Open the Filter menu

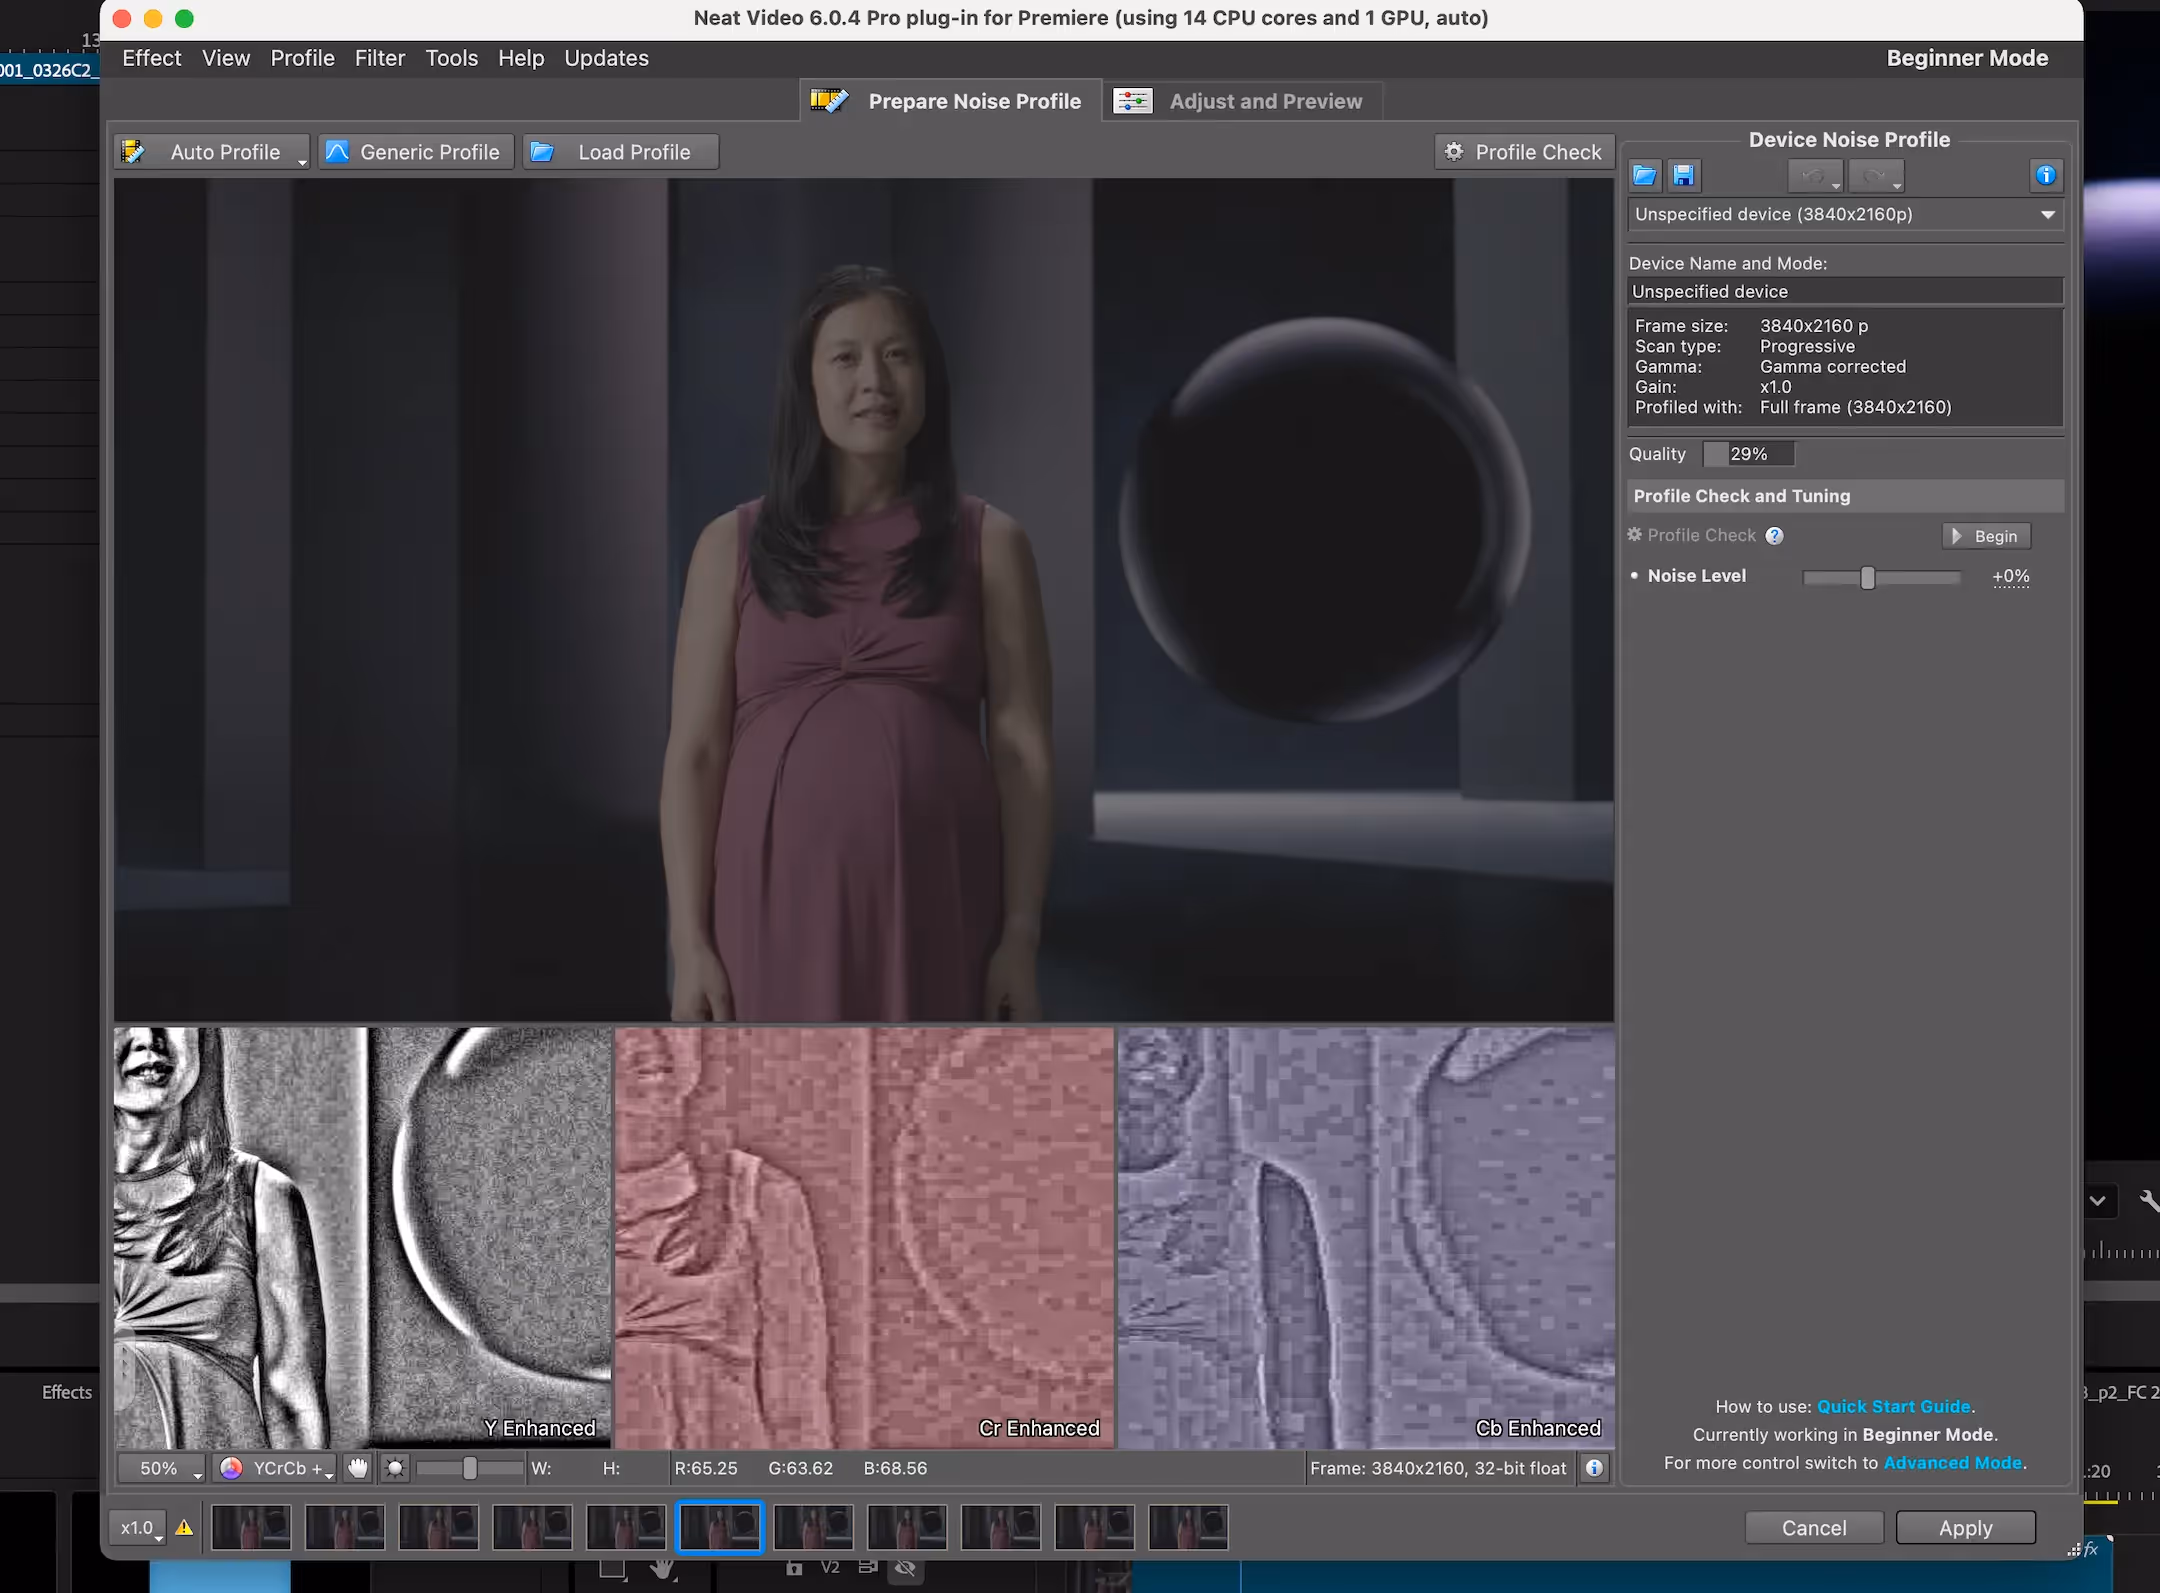379,58
